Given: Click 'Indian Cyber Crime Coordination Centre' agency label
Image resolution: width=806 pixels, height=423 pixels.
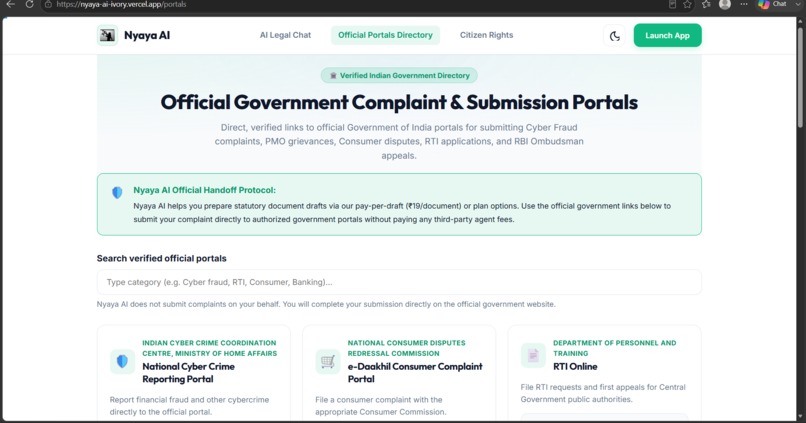Looking at the screenshot, I should 209,348.
